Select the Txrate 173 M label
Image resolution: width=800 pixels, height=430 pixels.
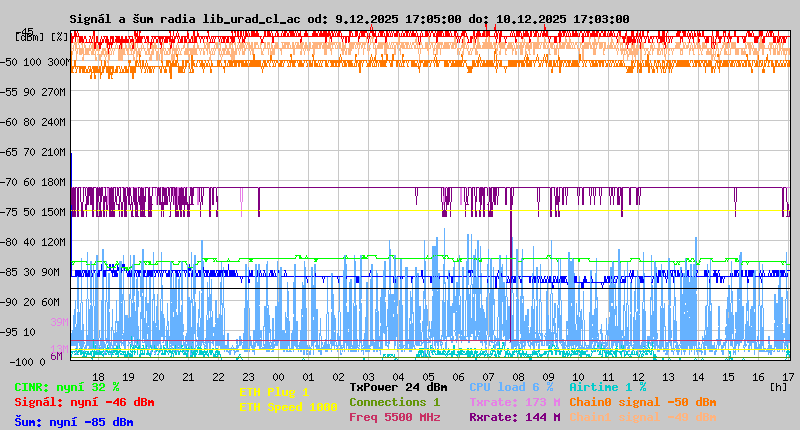pos(514,402)
